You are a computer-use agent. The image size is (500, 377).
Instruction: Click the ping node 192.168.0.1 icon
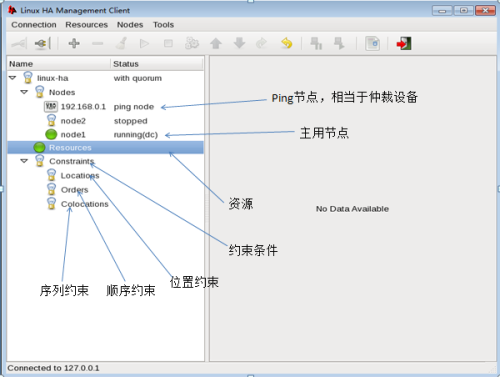(51, 106)
